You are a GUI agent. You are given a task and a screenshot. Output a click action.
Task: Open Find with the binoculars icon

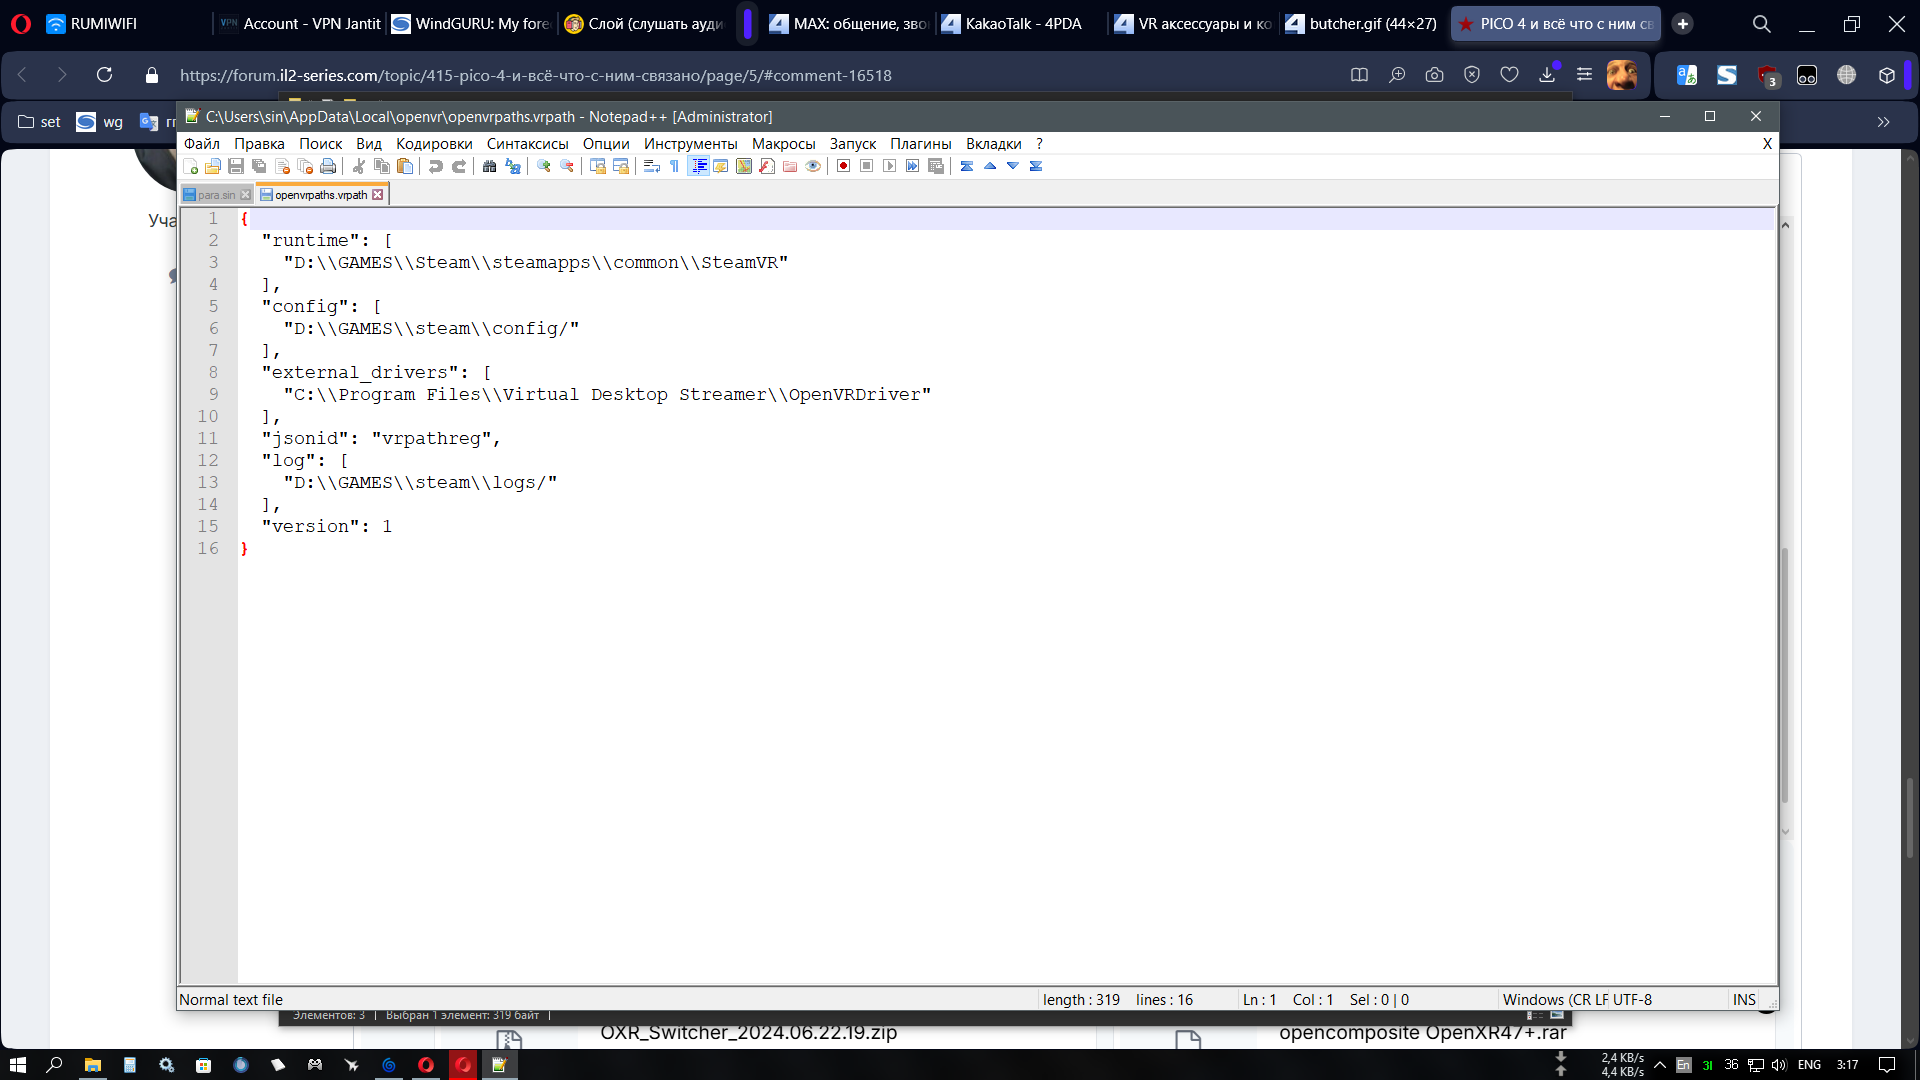pos(489,166)
